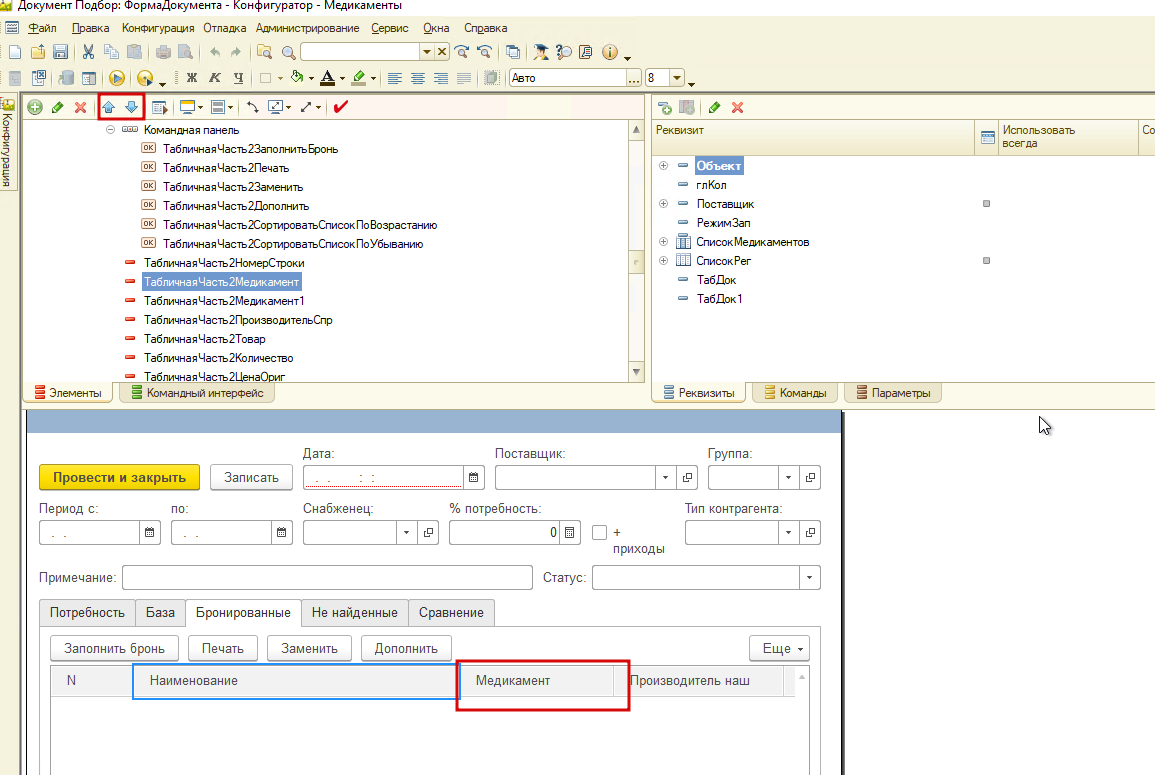Expand the СписокМедикаментов attribute node
This screenshot has height=775, width=1155.
(663, 242)
